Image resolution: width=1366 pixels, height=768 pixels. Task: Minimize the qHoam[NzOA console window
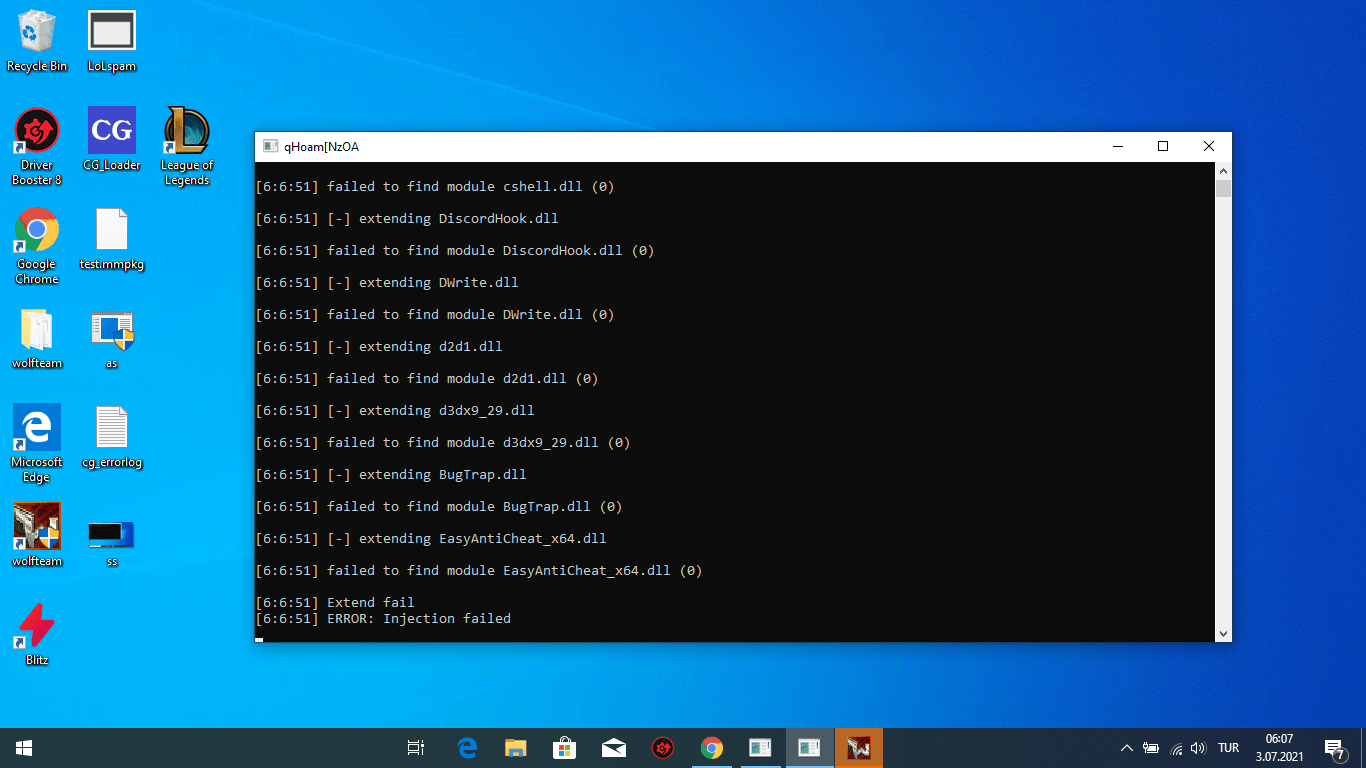click(x=1117, y=147)
